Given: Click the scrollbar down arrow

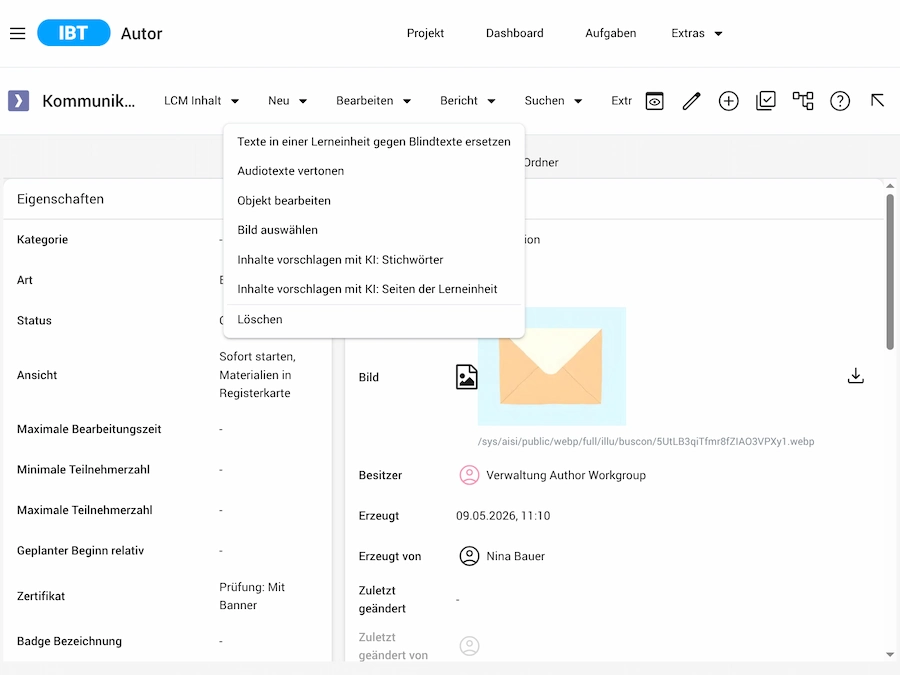Looking at the screenshot, I should [890, 654].
